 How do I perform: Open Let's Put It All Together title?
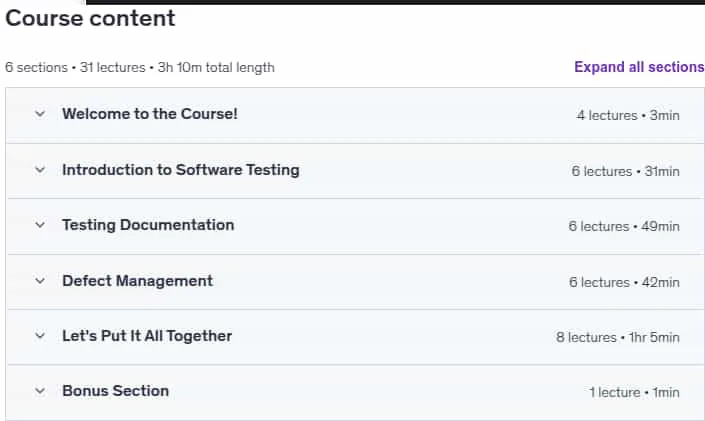pyautogui.click(x=147, y=336)
